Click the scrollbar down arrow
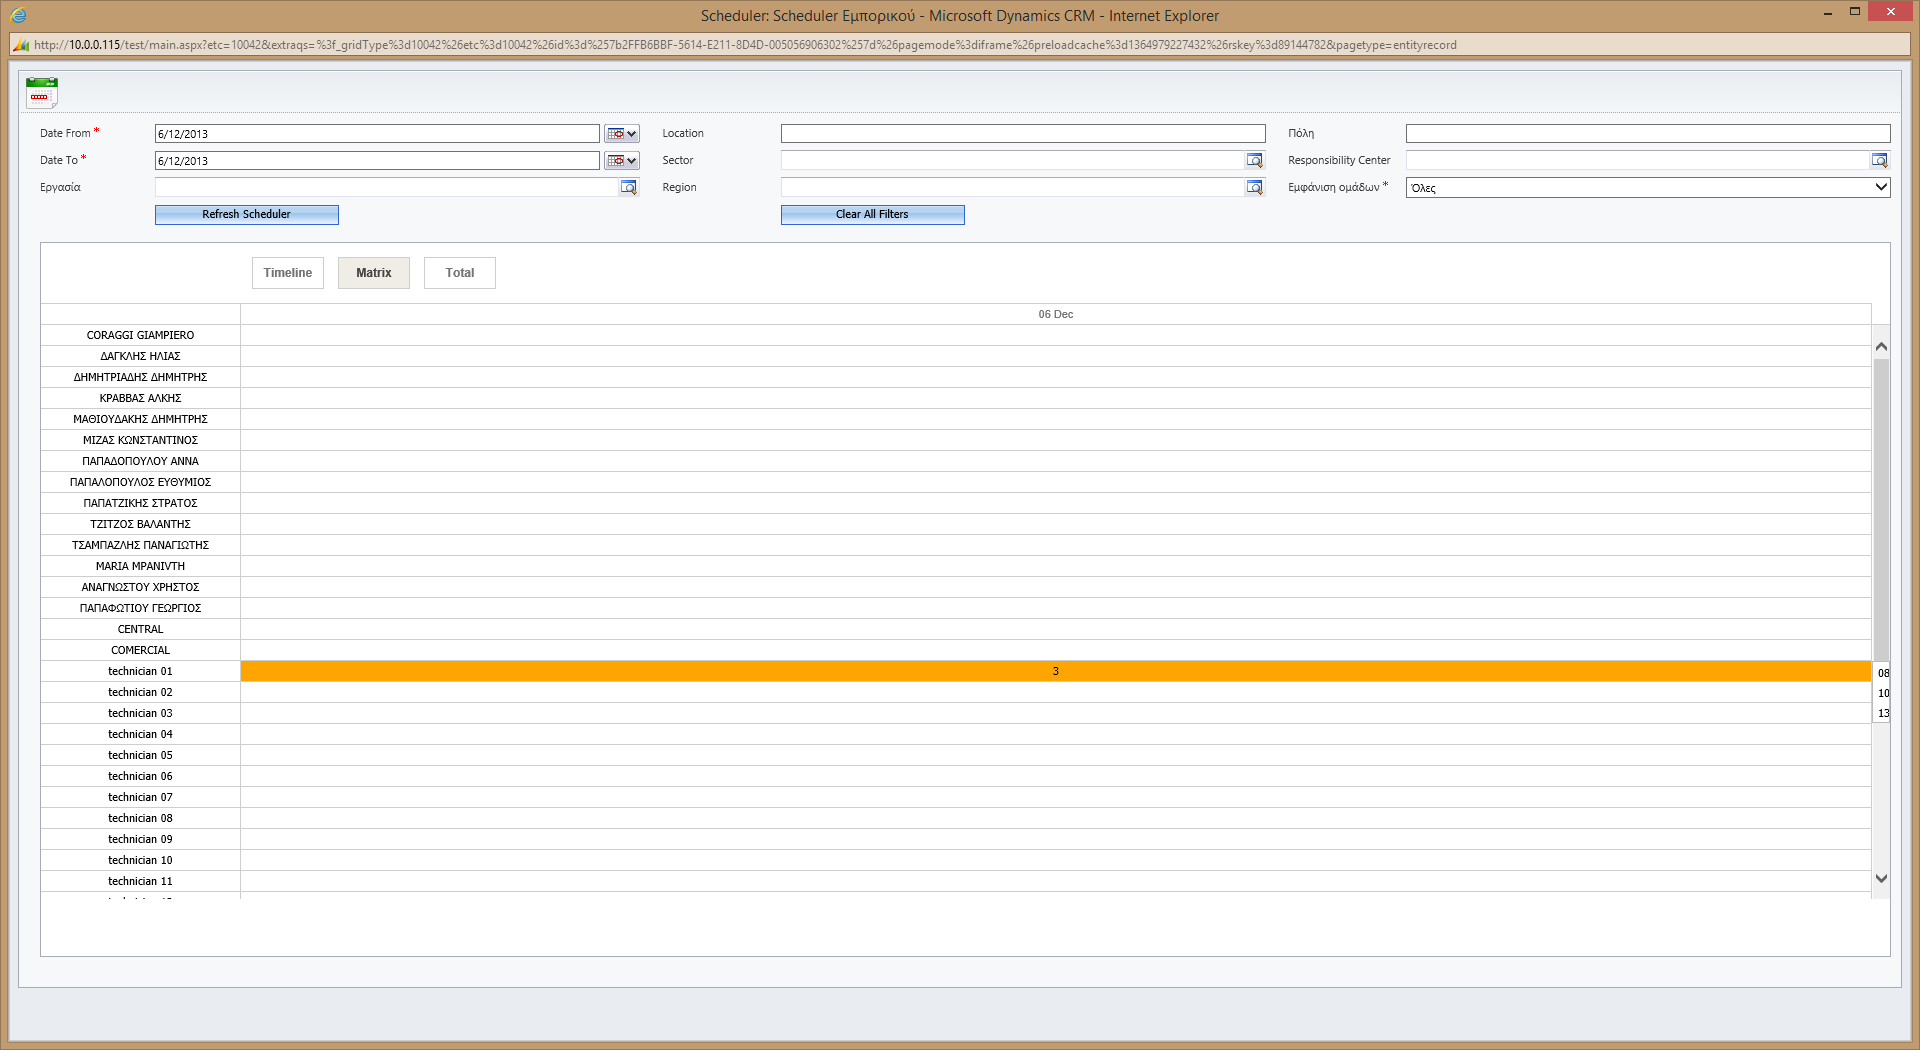The image size is (1920, 1050). tap(1881, 878)
